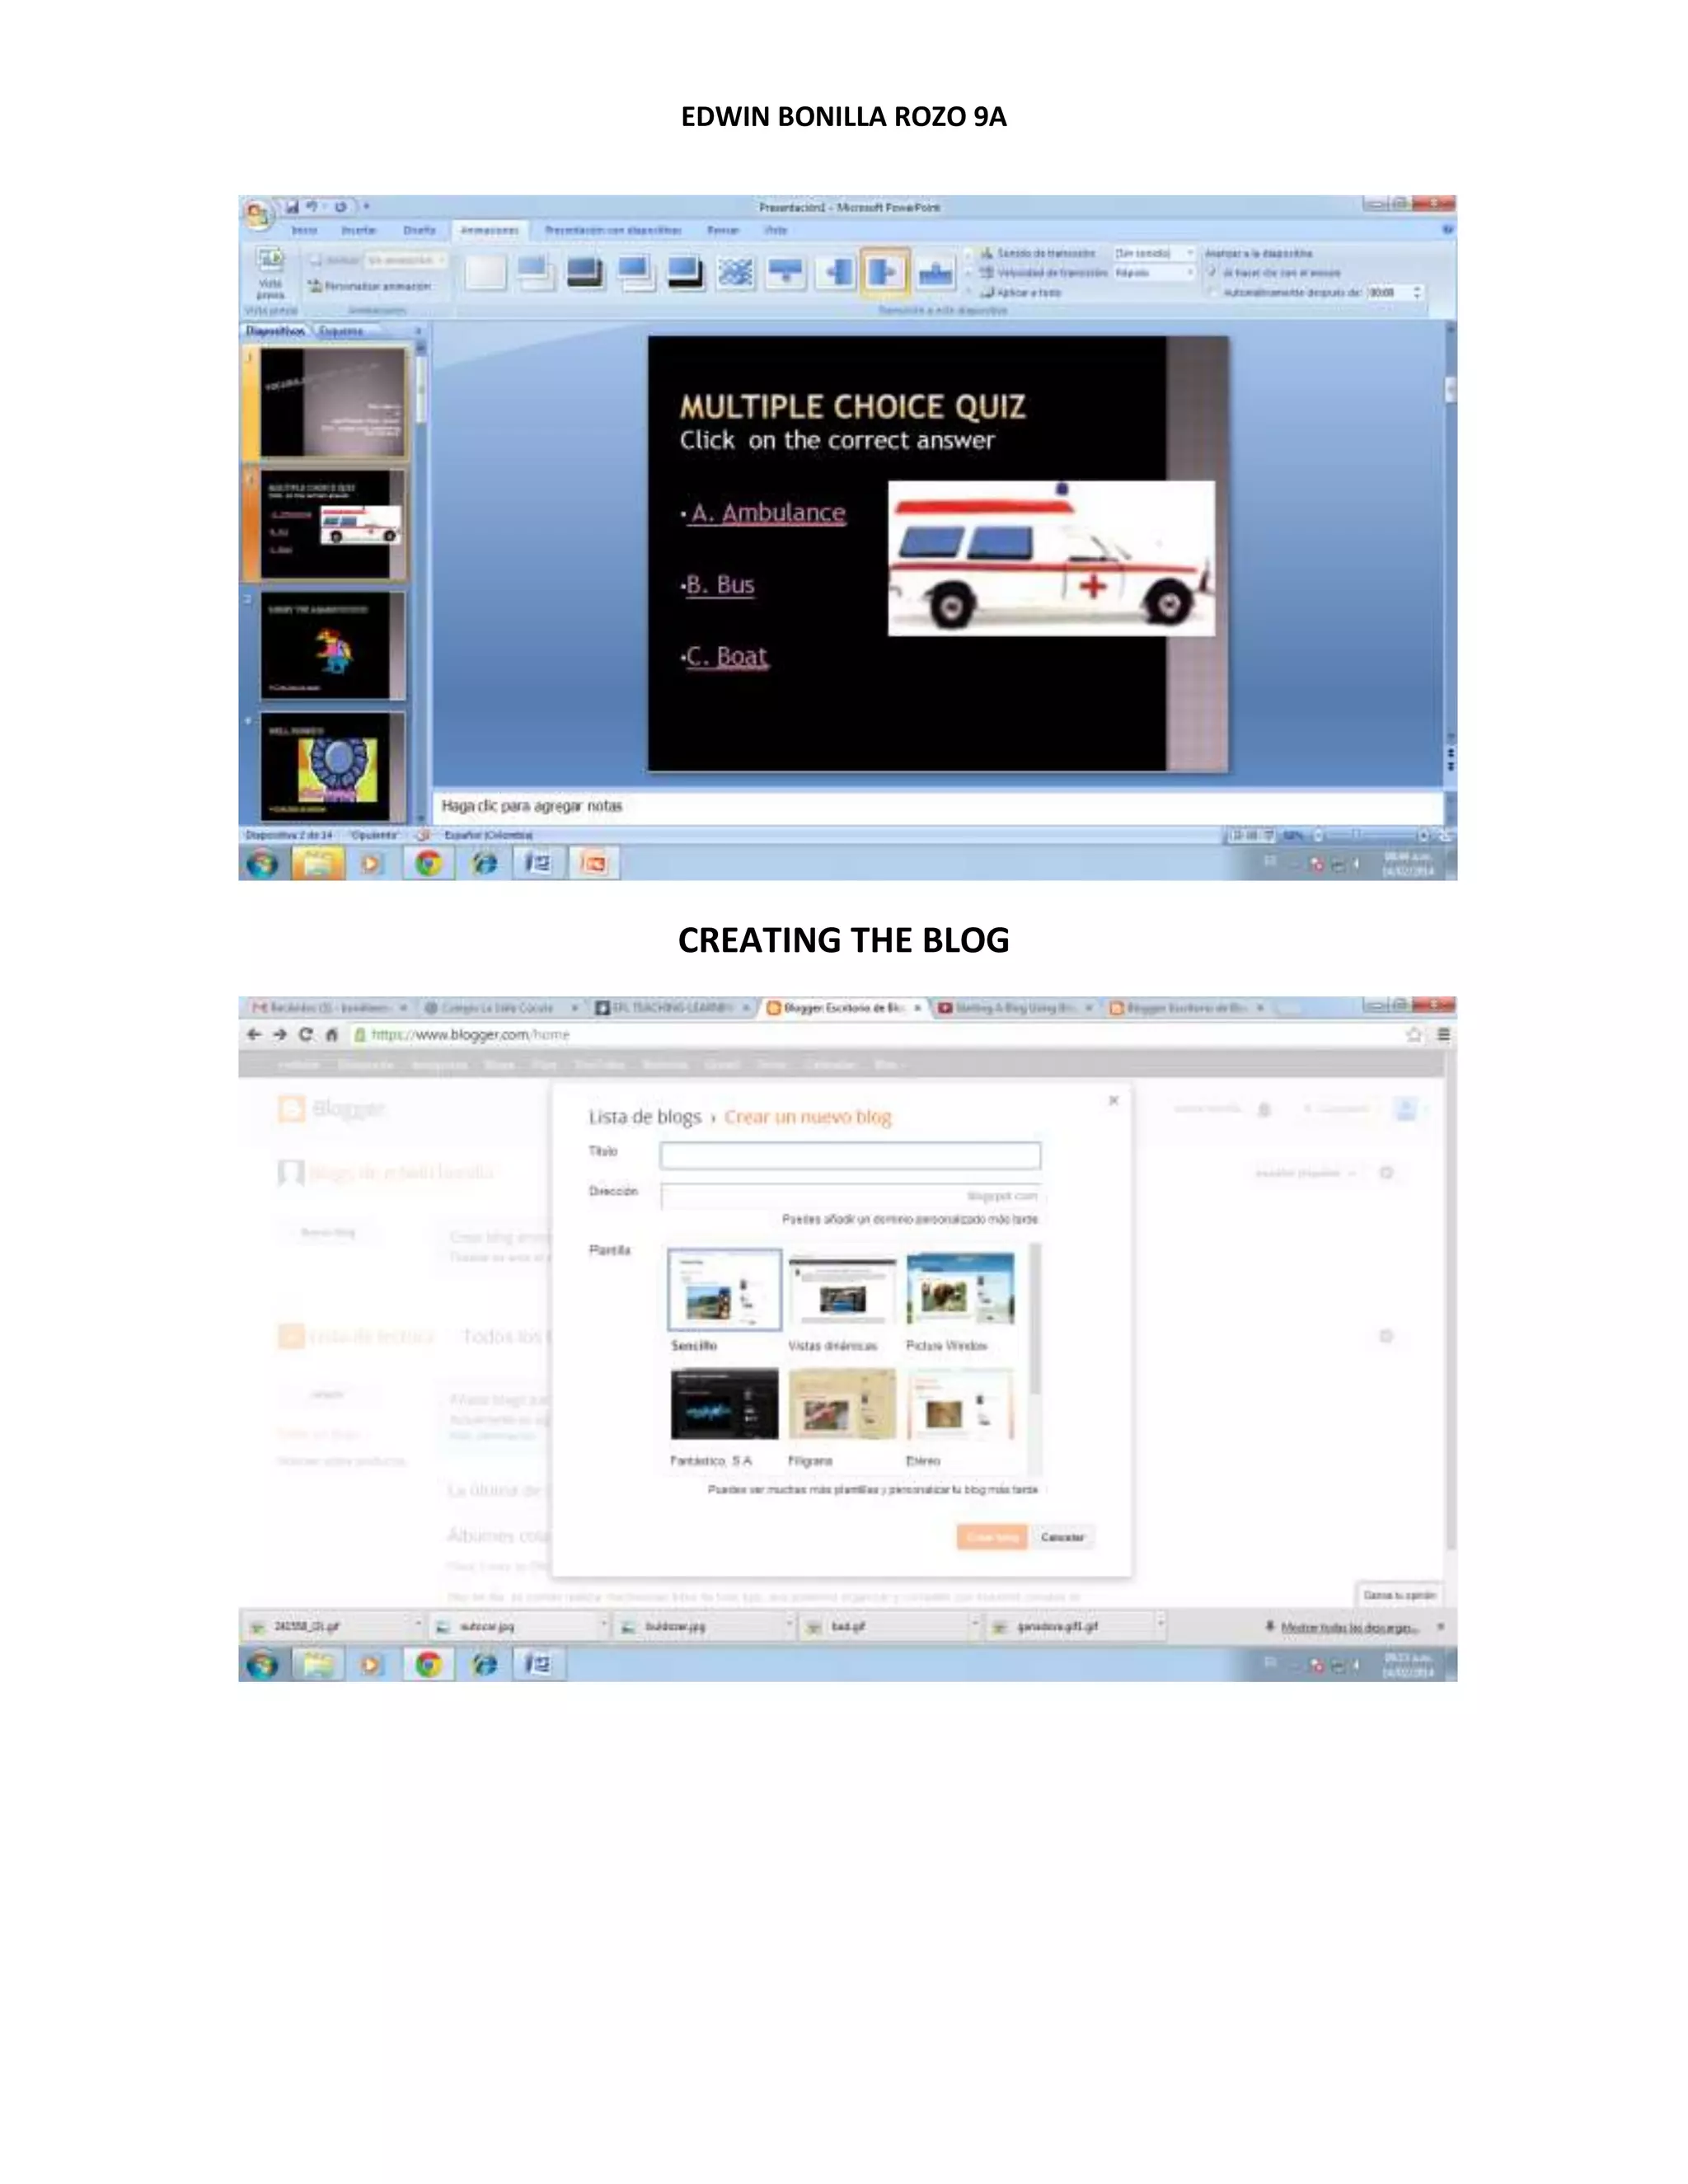Click Personalizar animación in the ribbon
Viewport: 1688px width, 2184px height.
370,287
